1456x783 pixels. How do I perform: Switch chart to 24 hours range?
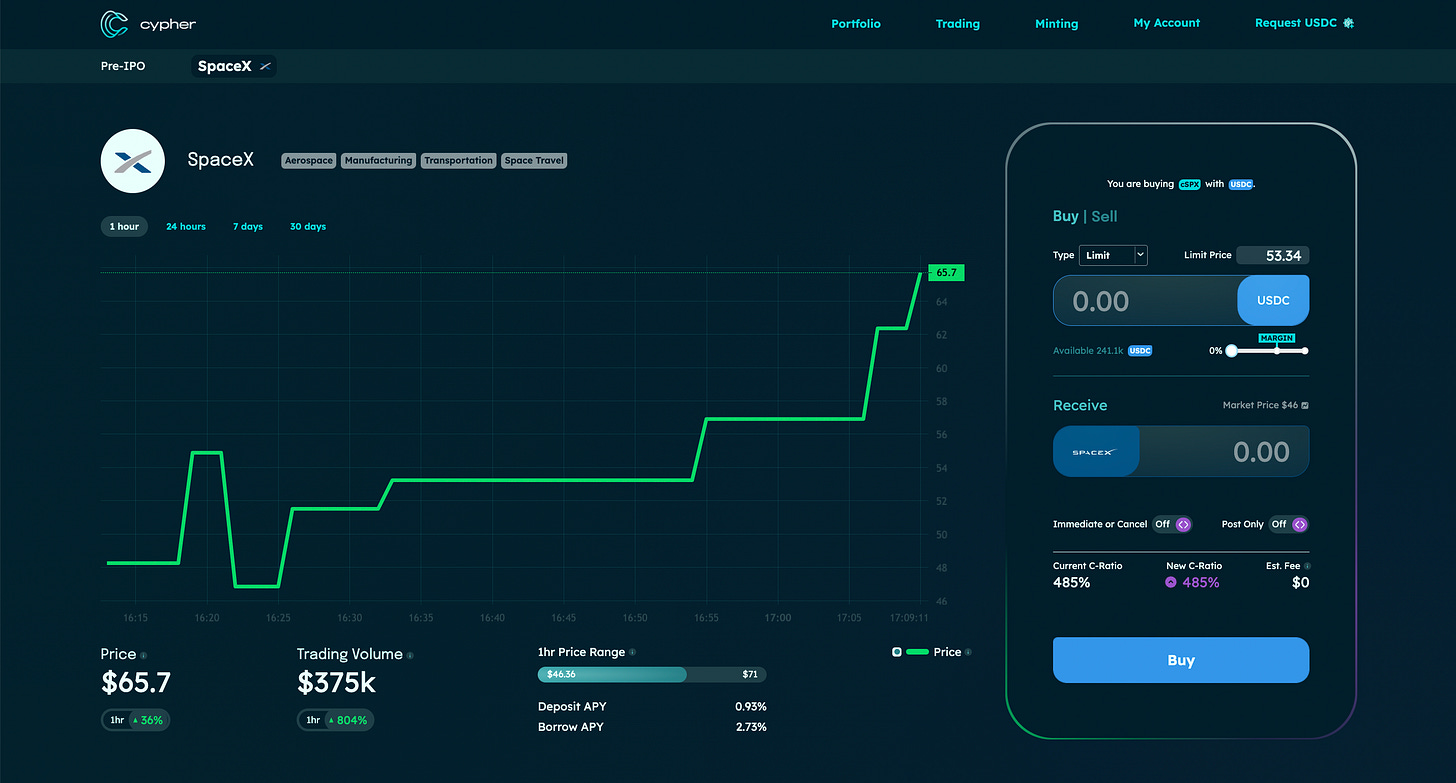coord(186,227)
